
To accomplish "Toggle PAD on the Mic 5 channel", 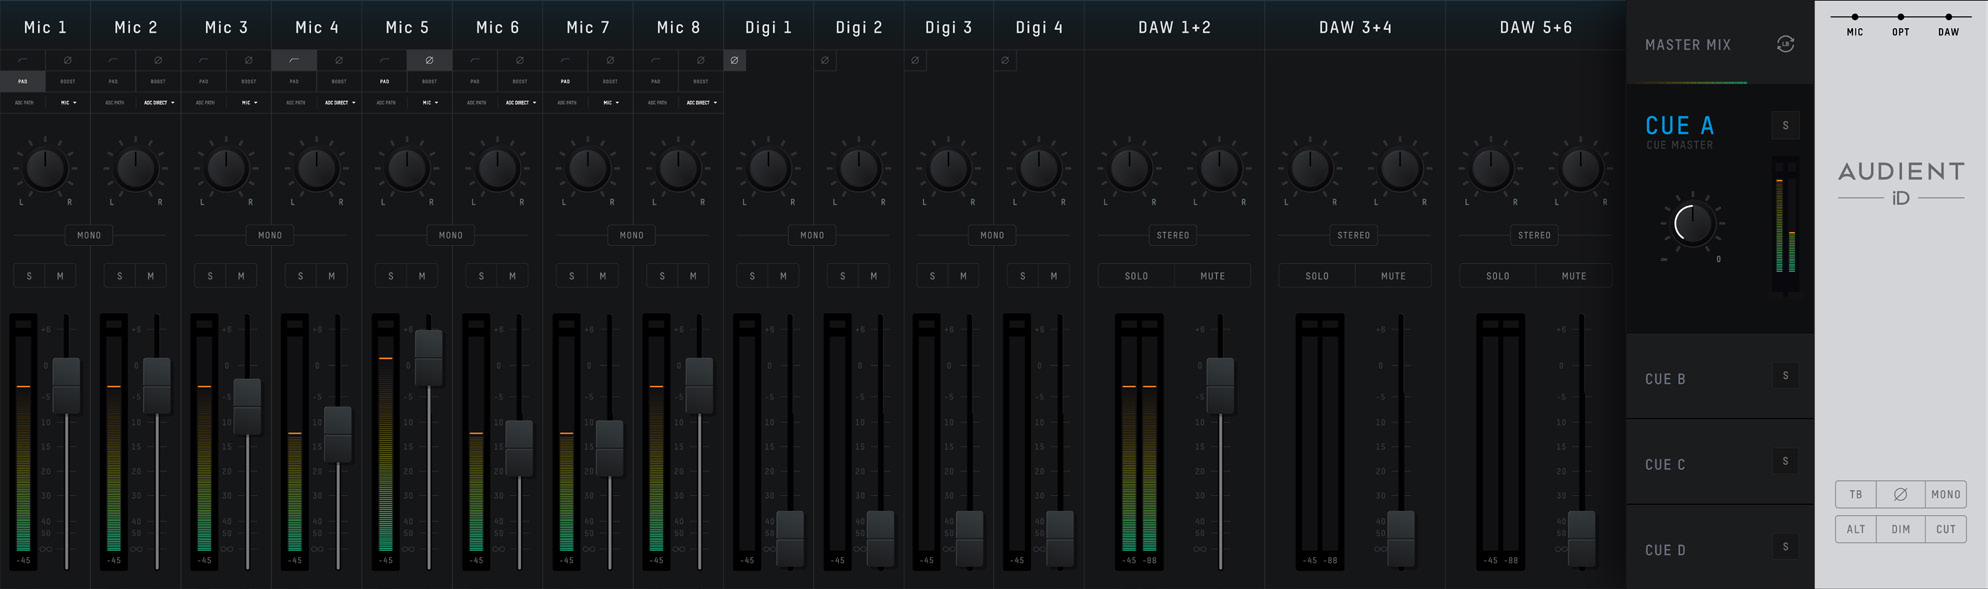I will click(385, 81).
